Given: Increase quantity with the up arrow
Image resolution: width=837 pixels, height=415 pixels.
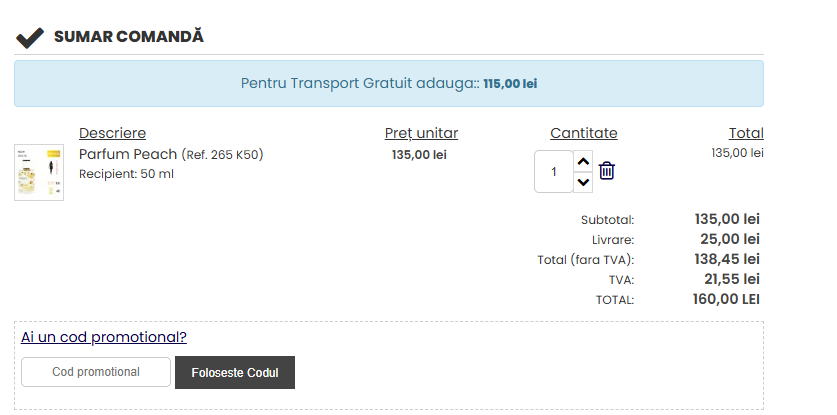Looking at the screenshot, I should [x=584, y=161].
